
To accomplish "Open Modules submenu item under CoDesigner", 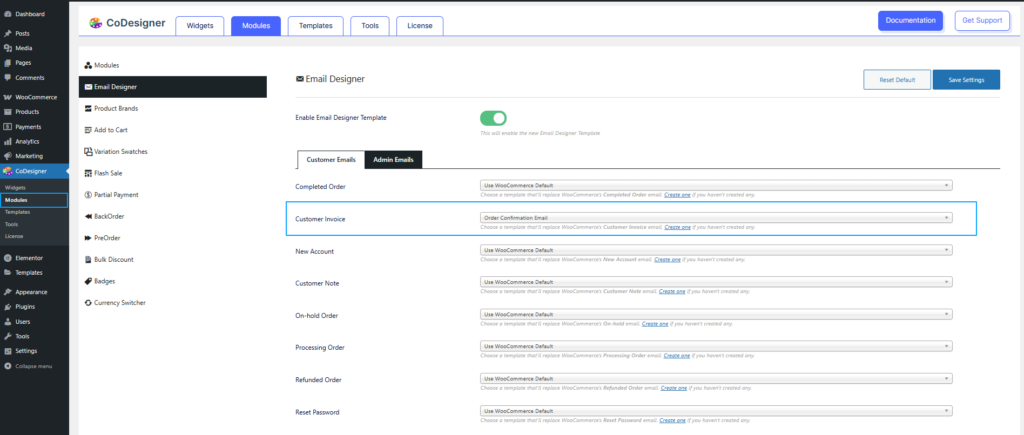I will (x=34, y=200).
